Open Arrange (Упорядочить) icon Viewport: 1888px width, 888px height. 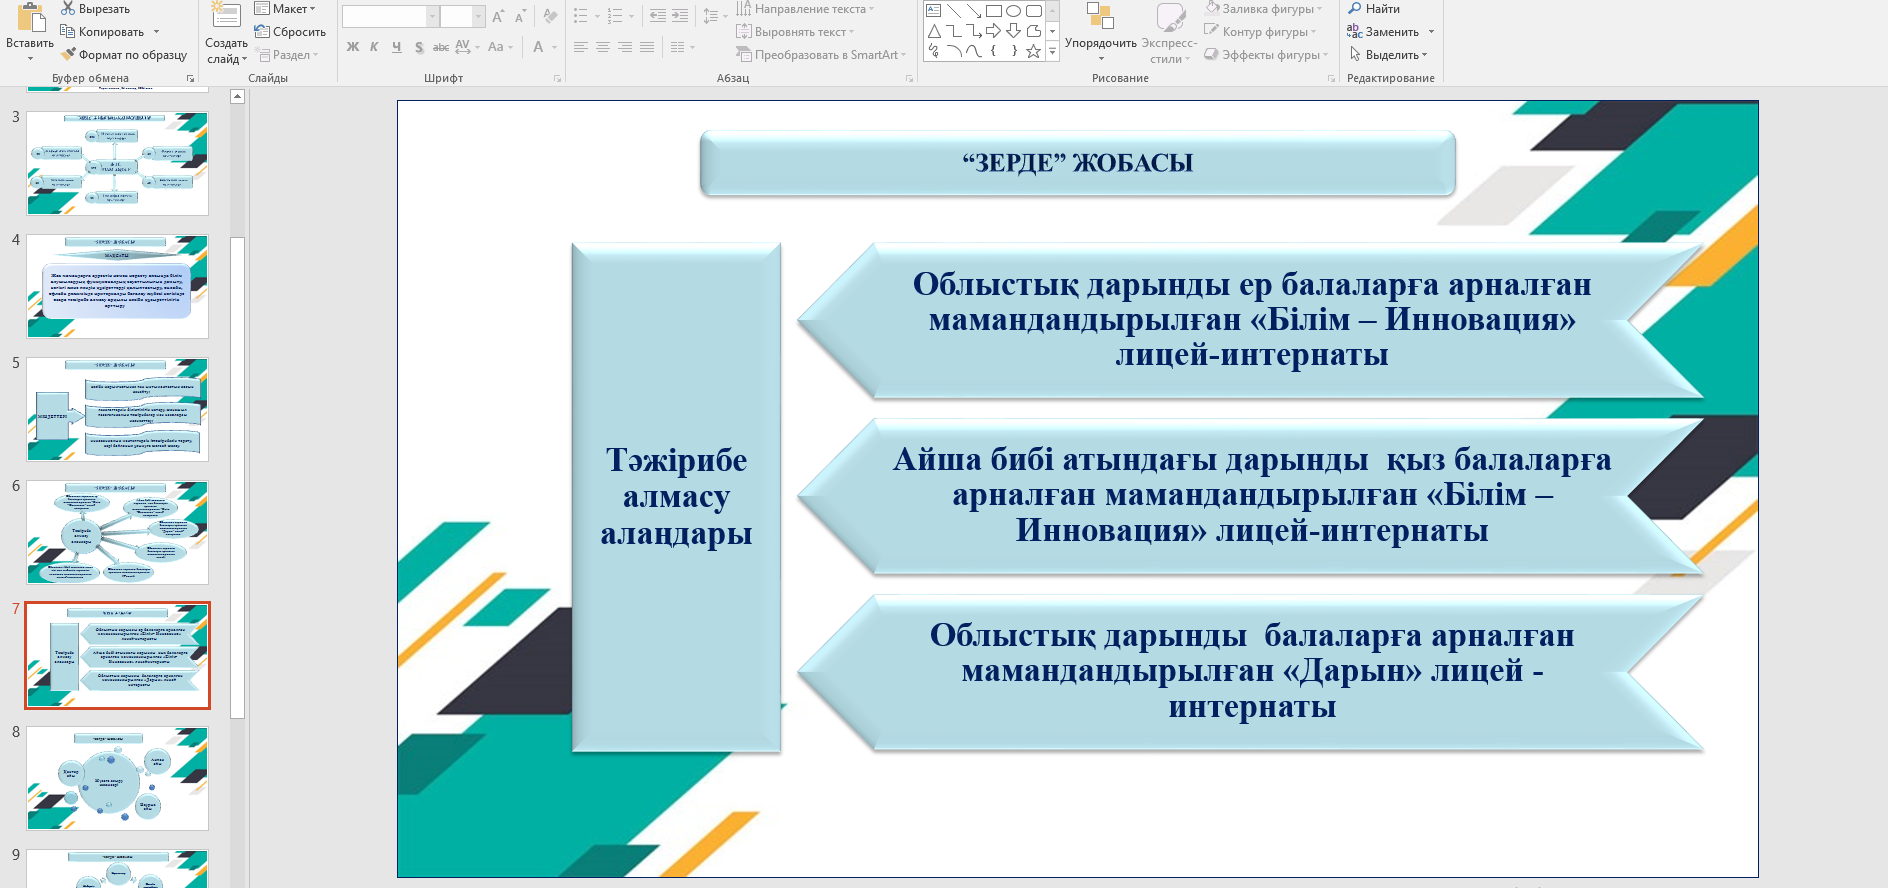[1100, 16]
